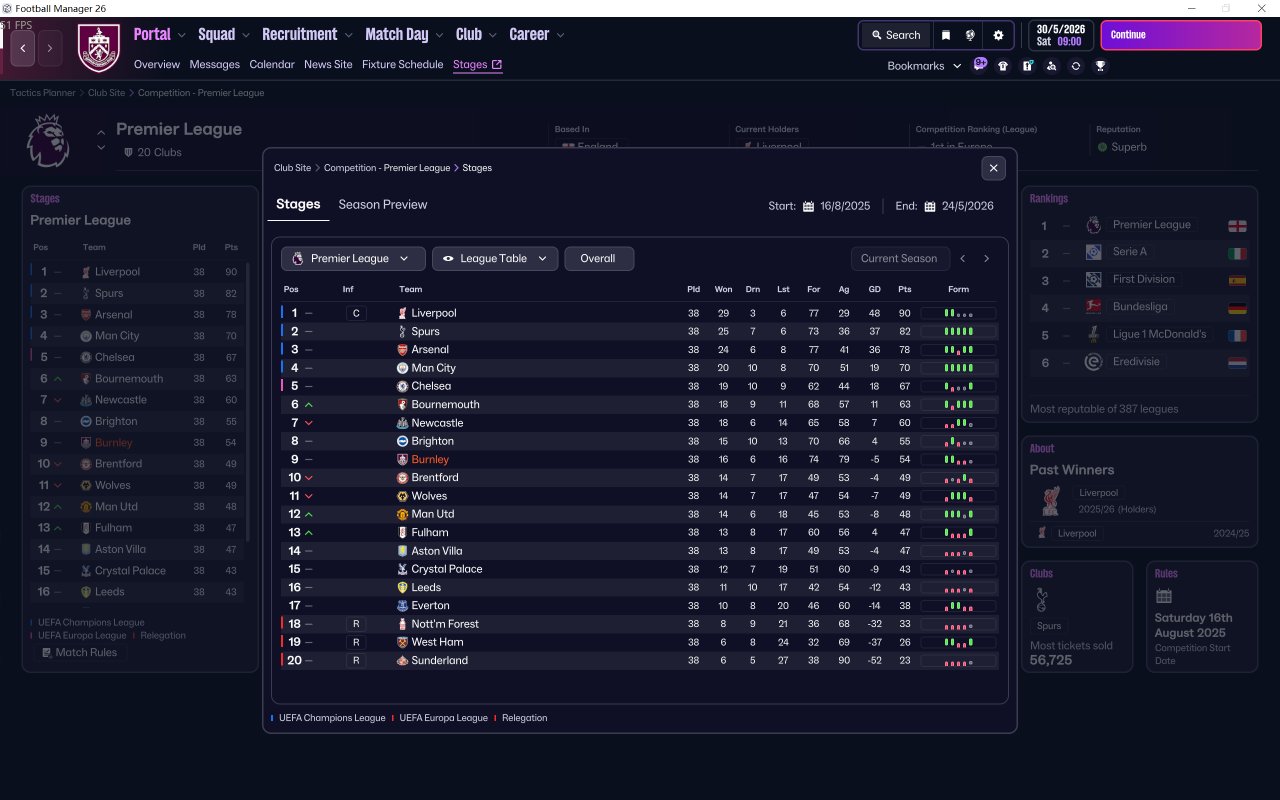Click the Serie A logo in Rankings
1280x800 pixels.
1093,252
